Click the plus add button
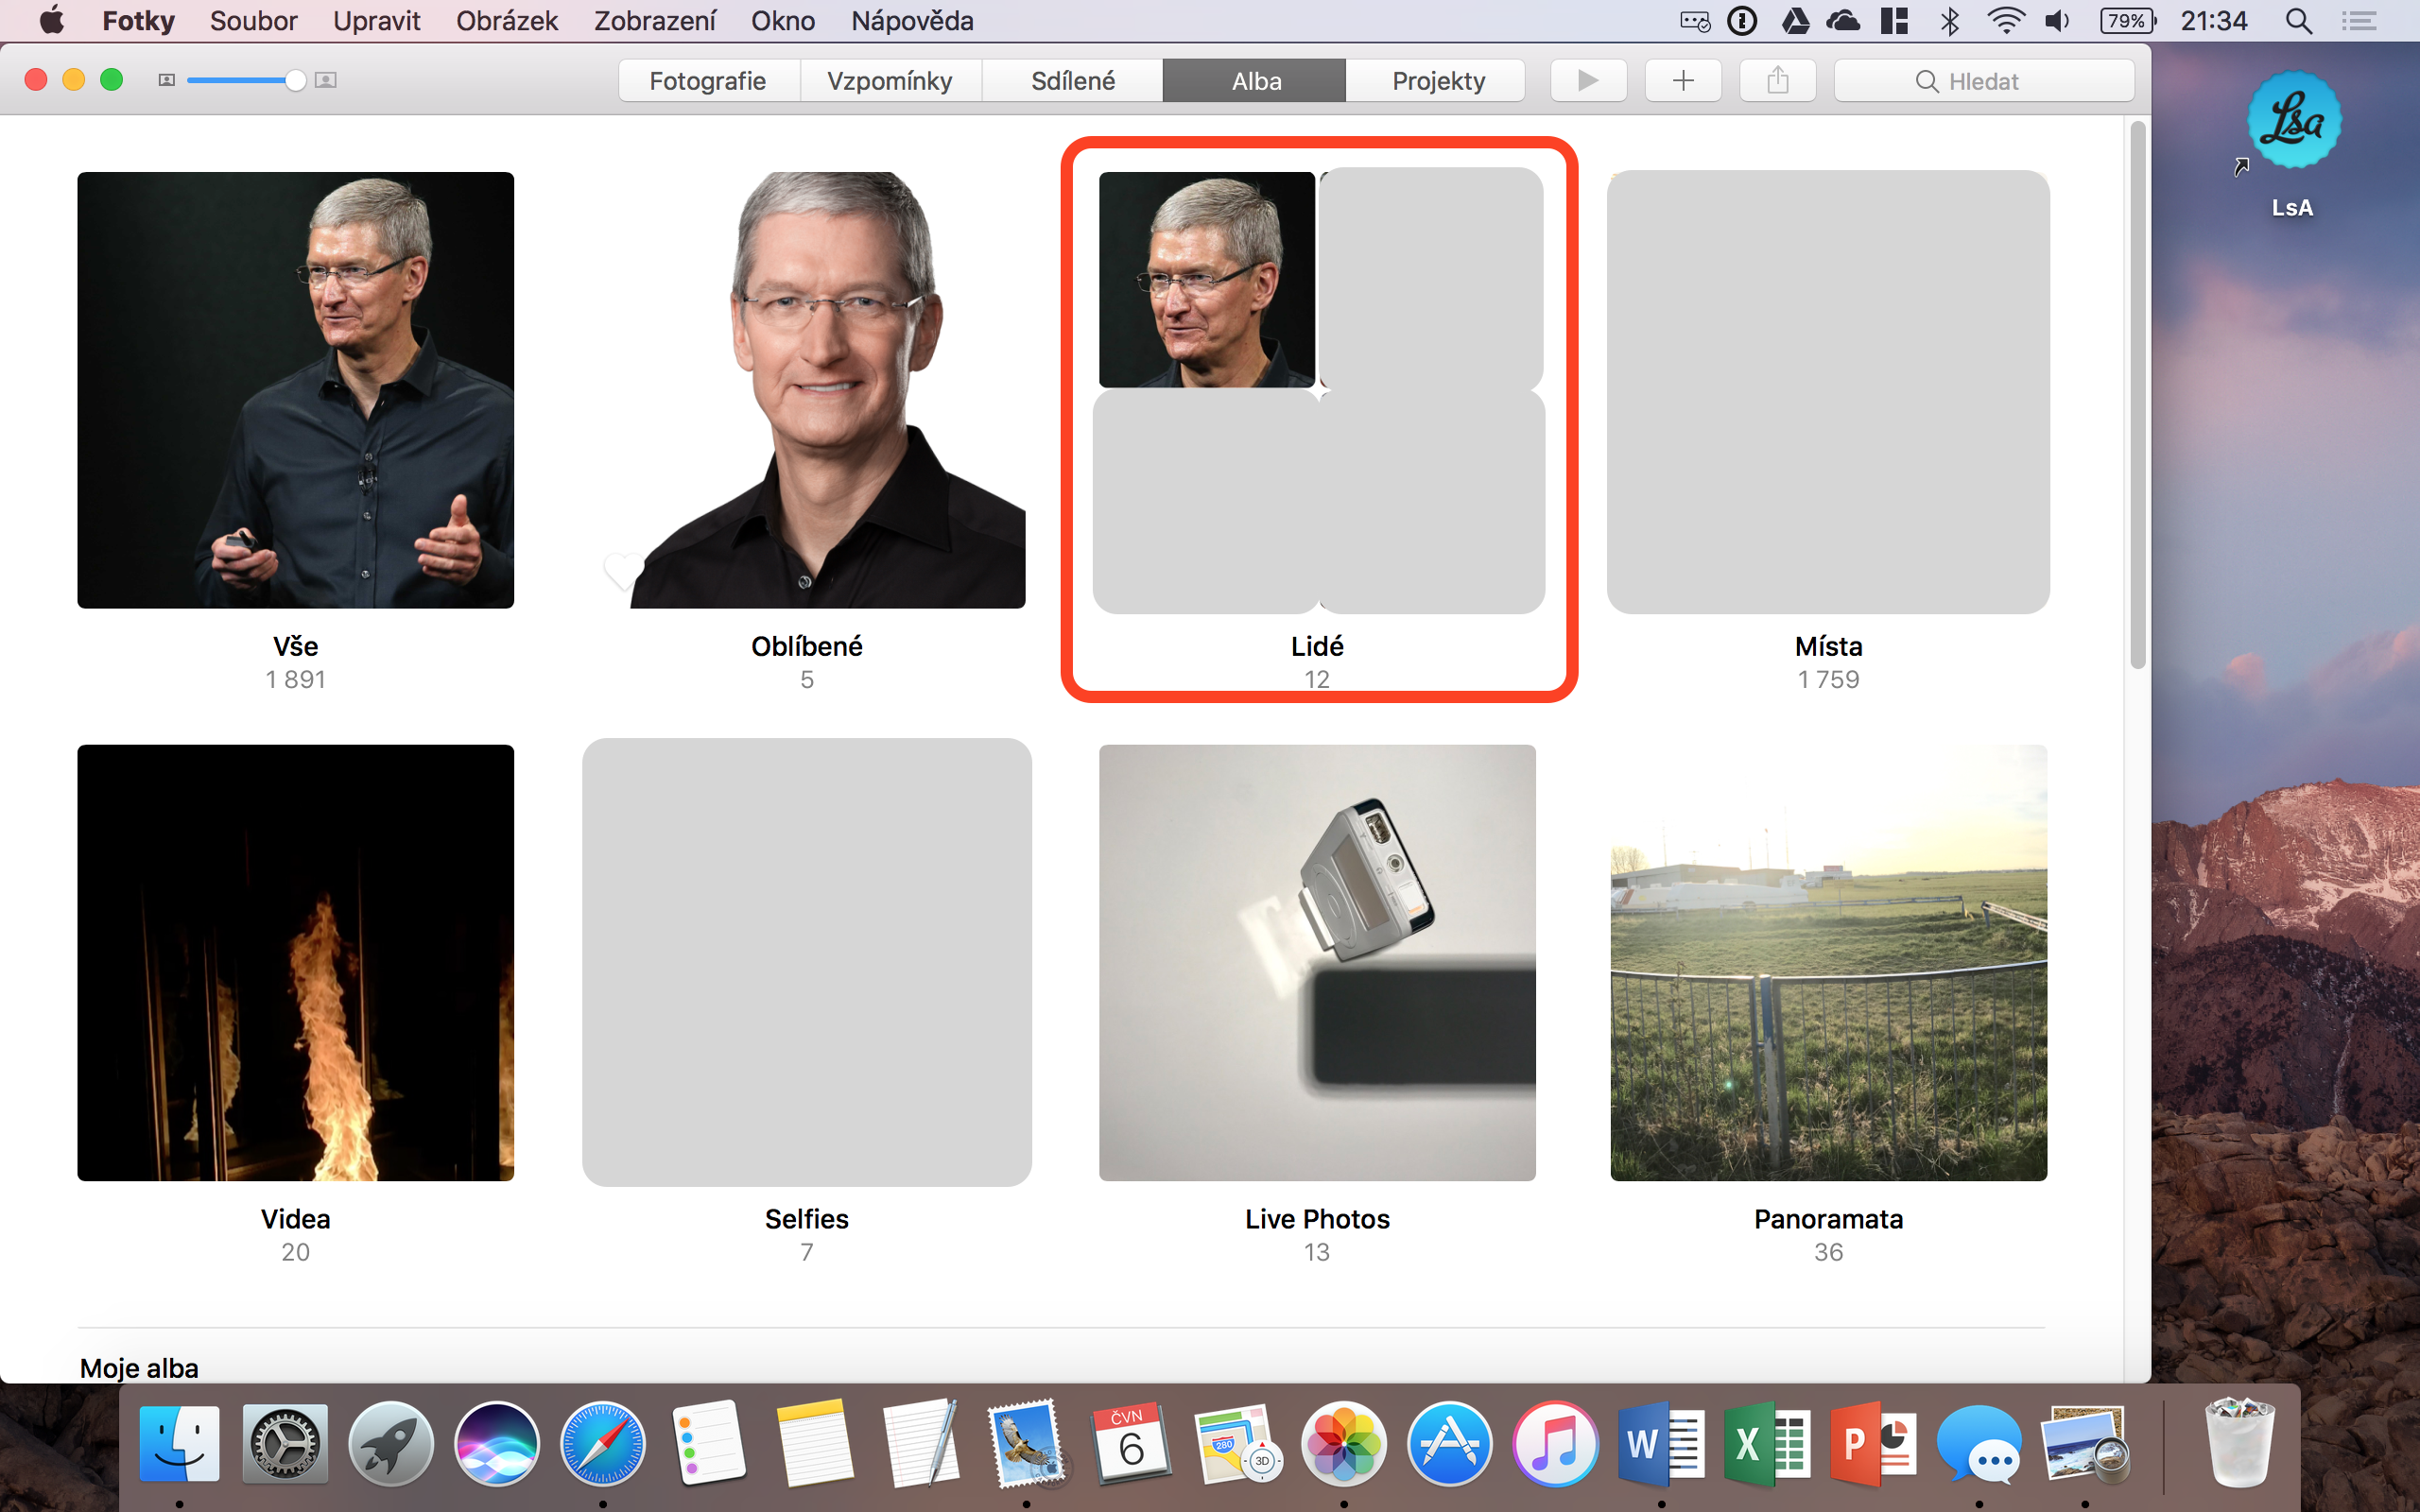The image size is (2420, 1512). pyautogui.click(x=1683, y=80)
